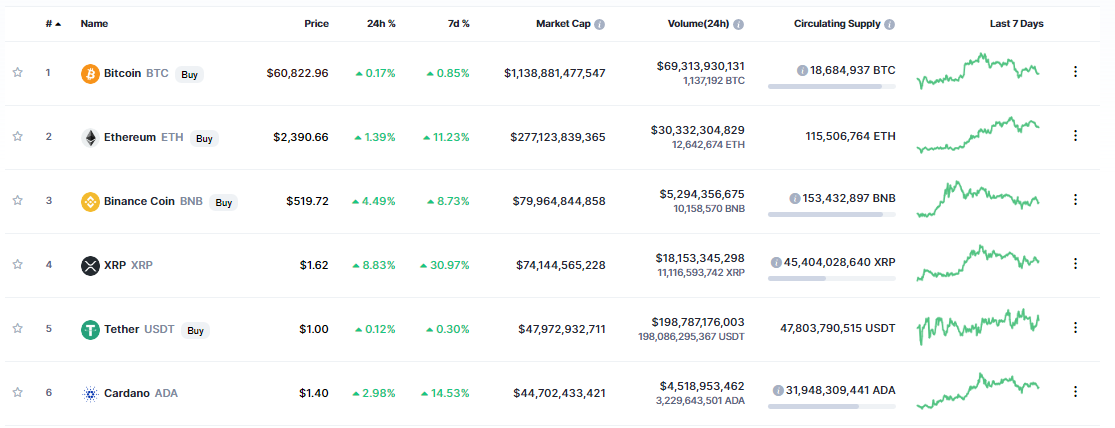Image resolution: width=1115 pixels, height=428 pixels.
Task: Click info icon beside ADA circulating supply
Action: click(x=779, y=390)
